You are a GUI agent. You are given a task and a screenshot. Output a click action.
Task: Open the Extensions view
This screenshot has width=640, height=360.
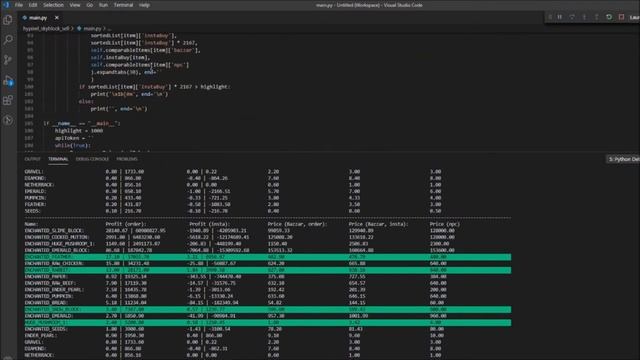(8, 100)
